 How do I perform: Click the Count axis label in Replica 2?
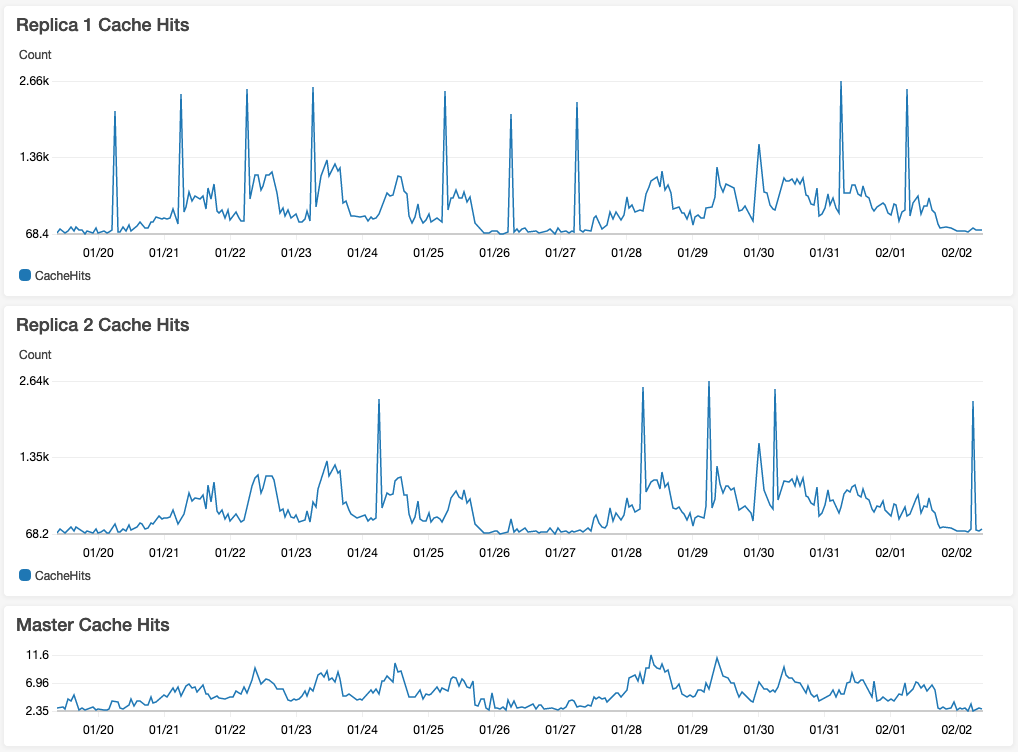click(x=35, y=355)
